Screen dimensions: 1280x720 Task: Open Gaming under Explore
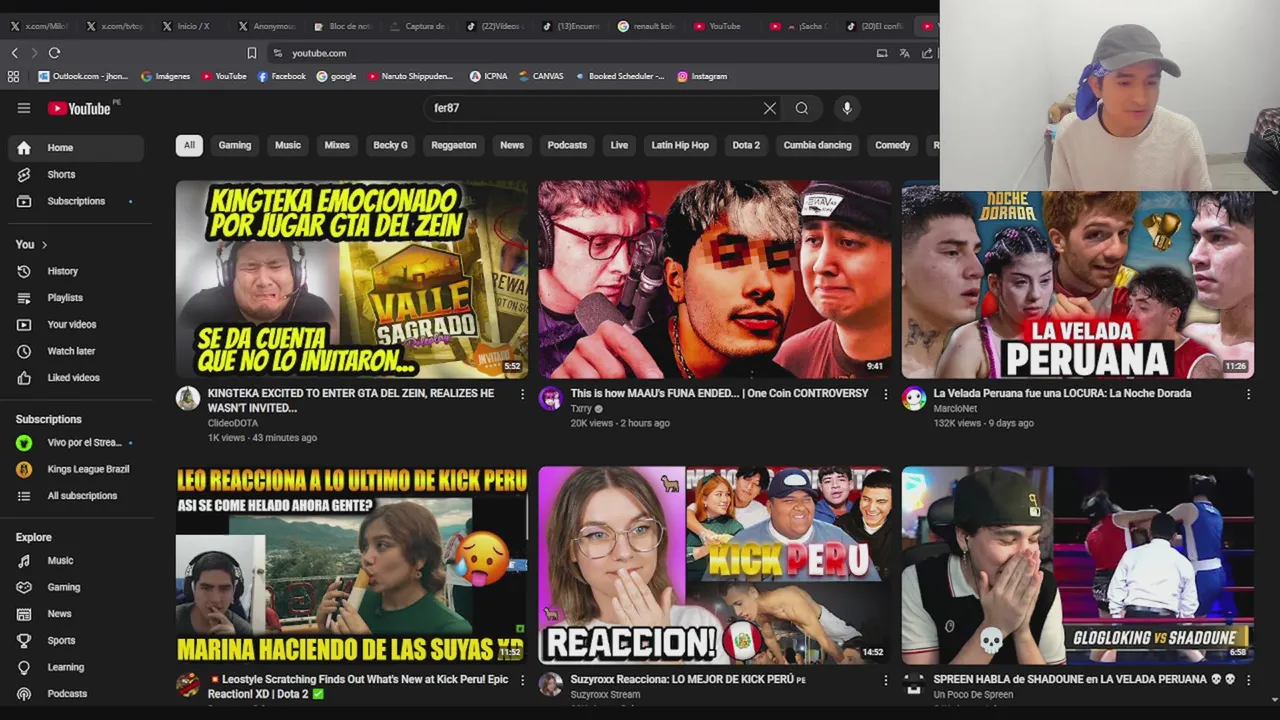[76, 588]
